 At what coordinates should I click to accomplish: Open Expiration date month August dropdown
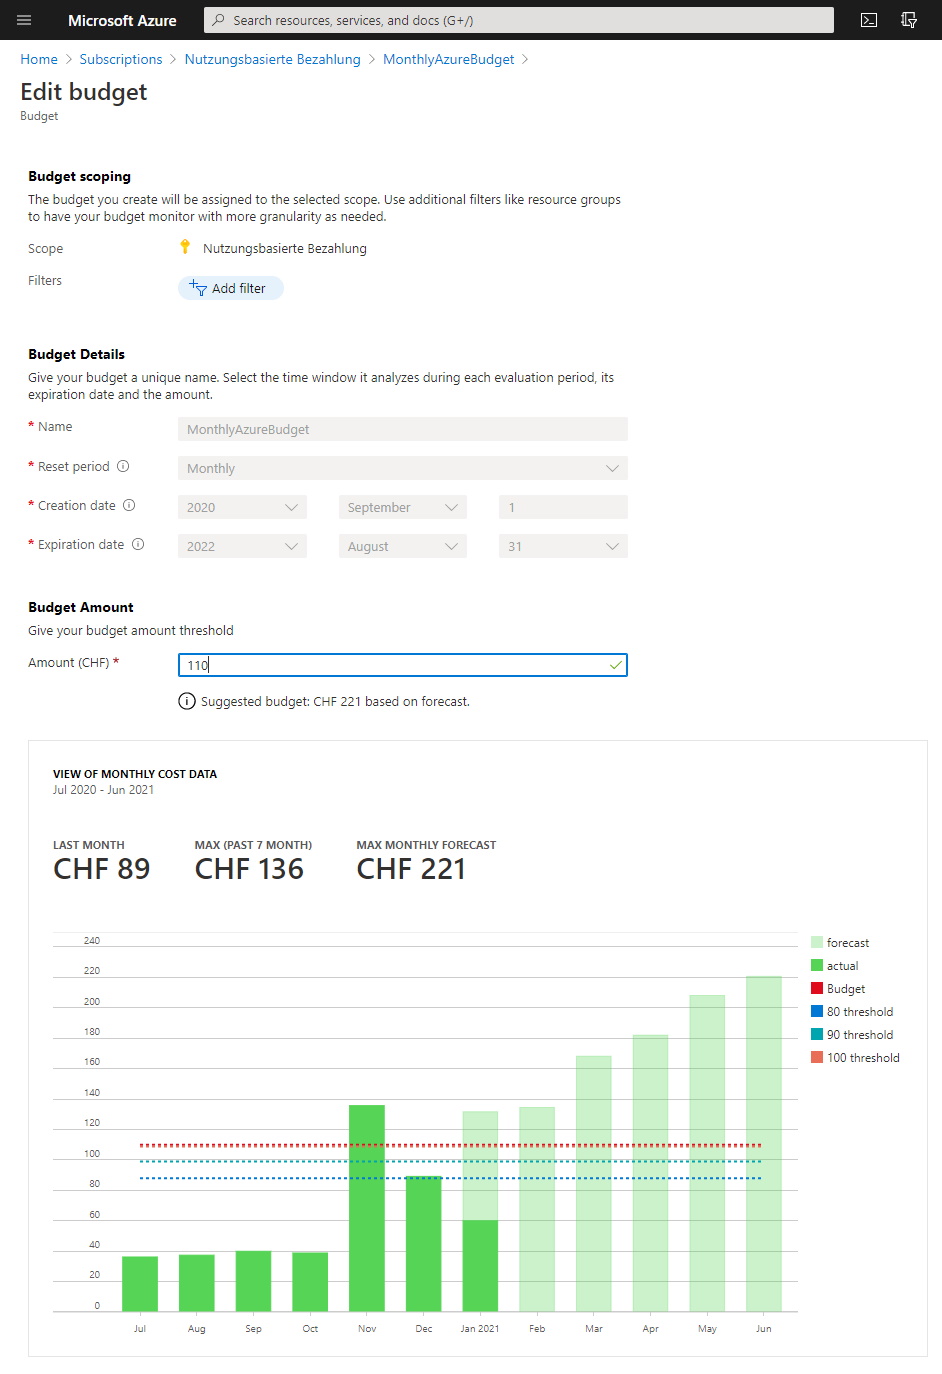click(403, 546)
